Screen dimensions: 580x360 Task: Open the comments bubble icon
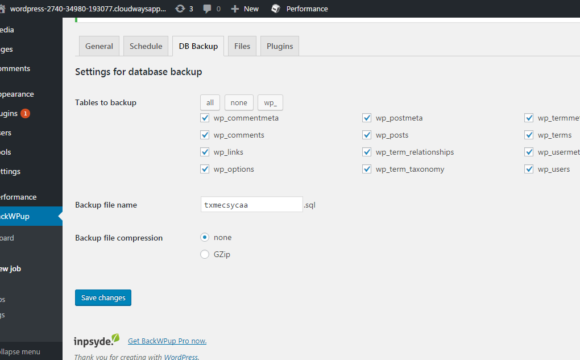click(x=207, y=9)
